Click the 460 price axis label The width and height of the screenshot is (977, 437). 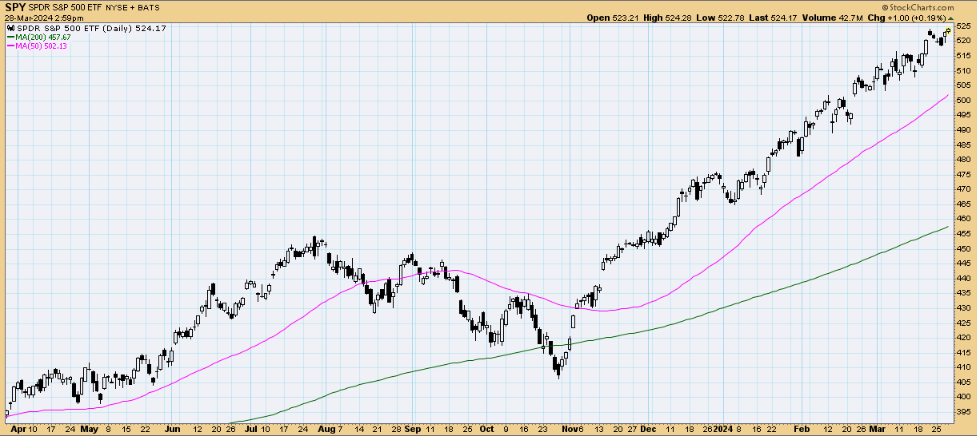962,219
